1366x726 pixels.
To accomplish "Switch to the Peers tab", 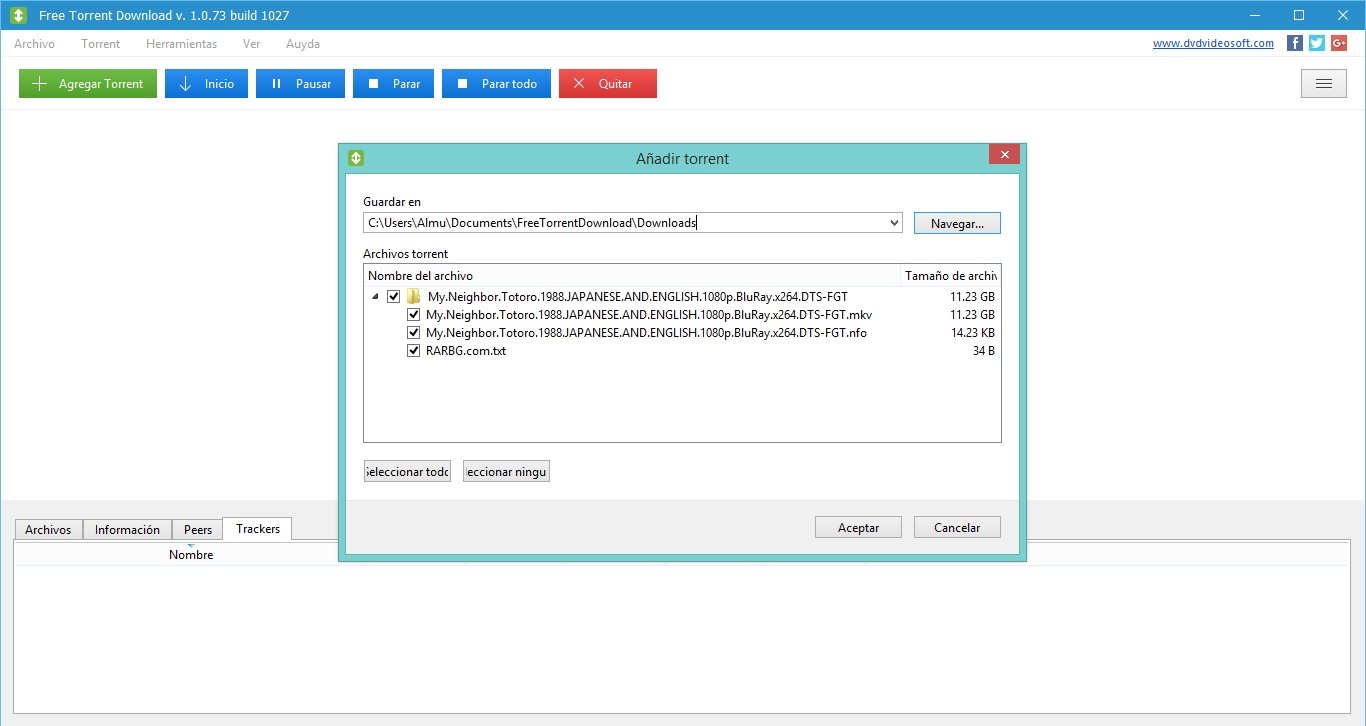I will click(x=198, y=530).
